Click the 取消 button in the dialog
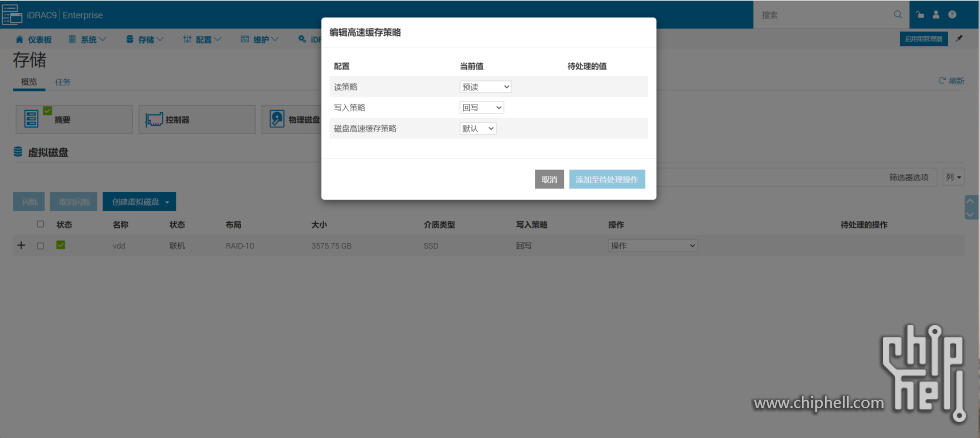This screenshot has width=980, height=438. pyautogui.click(x=549, y=179)
